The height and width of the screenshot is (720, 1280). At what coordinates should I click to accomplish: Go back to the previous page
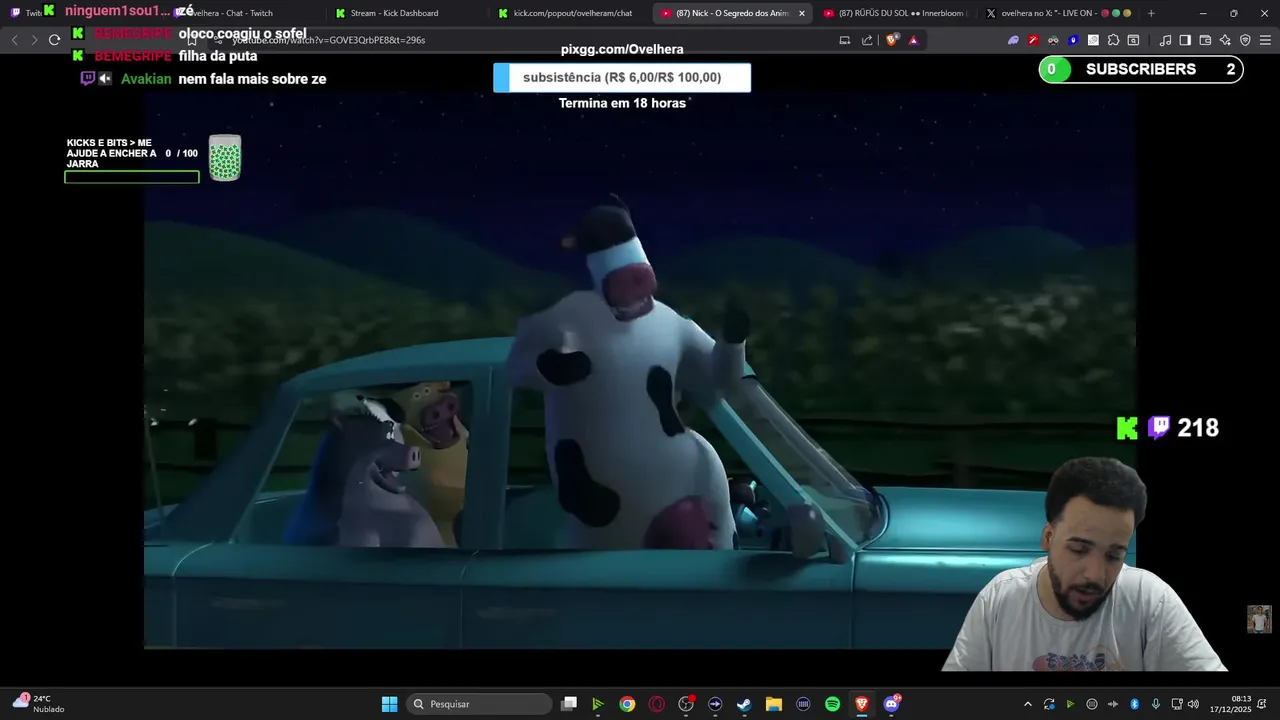[x=14, y=40]
